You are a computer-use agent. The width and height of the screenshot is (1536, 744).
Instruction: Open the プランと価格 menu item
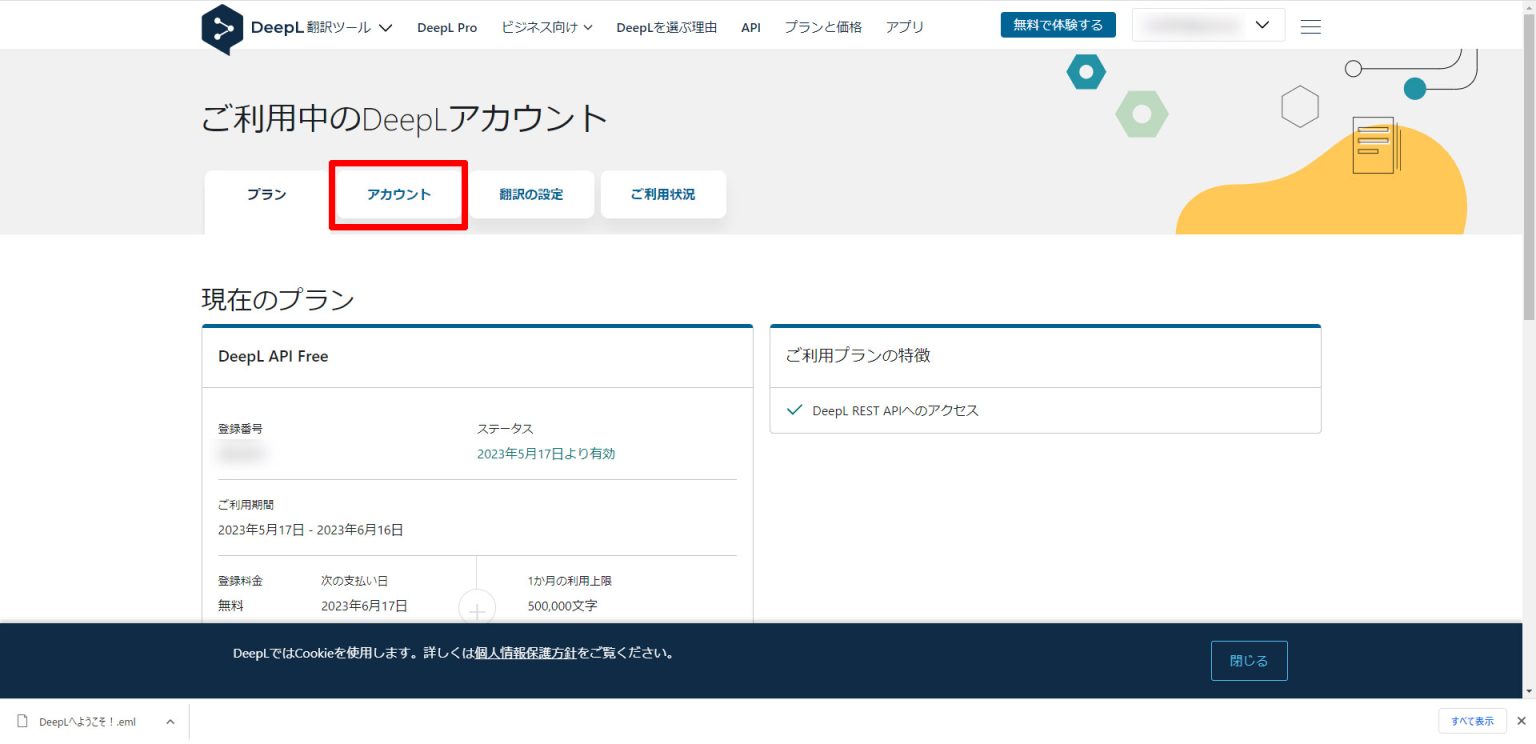click(822, 27)
